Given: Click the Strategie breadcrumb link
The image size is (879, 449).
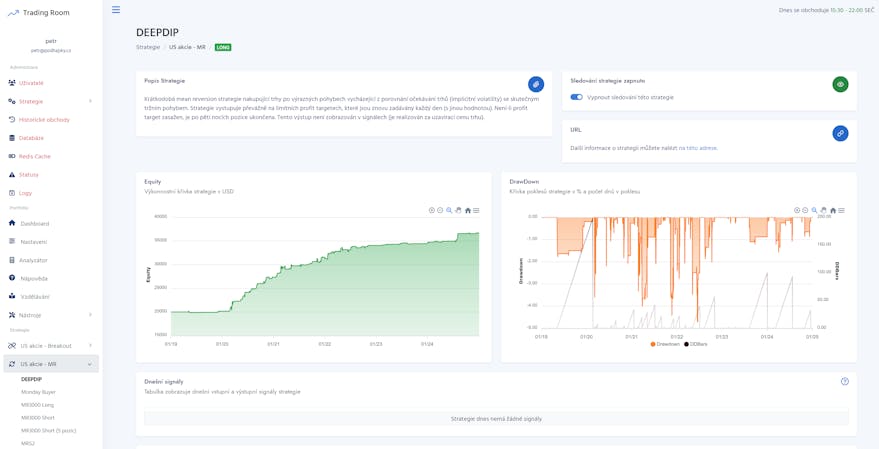Looking at the screenshot, I should [x=148, y=47].
